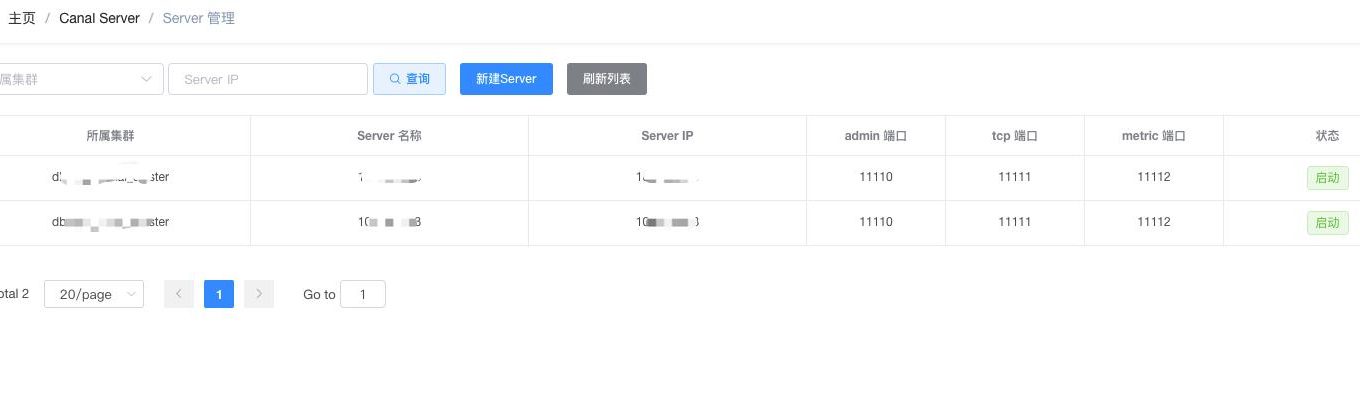This screenshot has height=413, width=1360.
Task: Click 启动 status tag in first row
Action: point(1326,178)
